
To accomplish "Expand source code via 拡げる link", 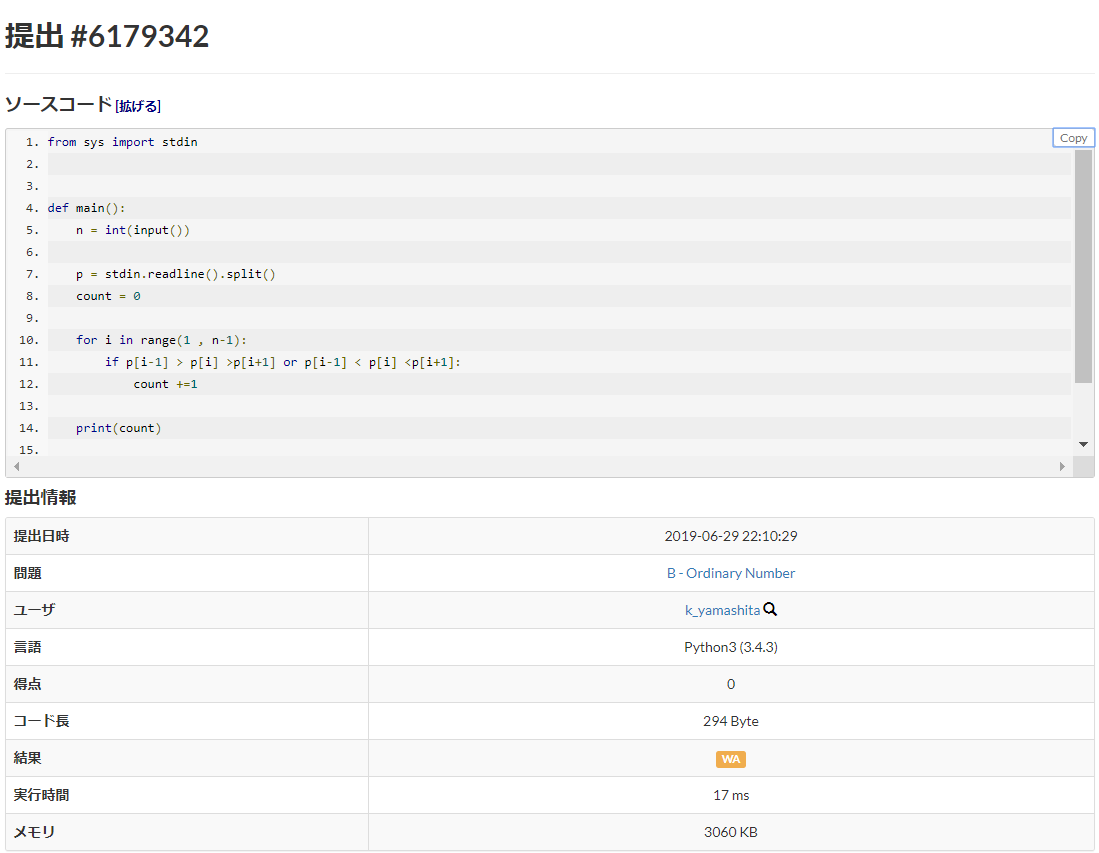I will tap(138, 106).
